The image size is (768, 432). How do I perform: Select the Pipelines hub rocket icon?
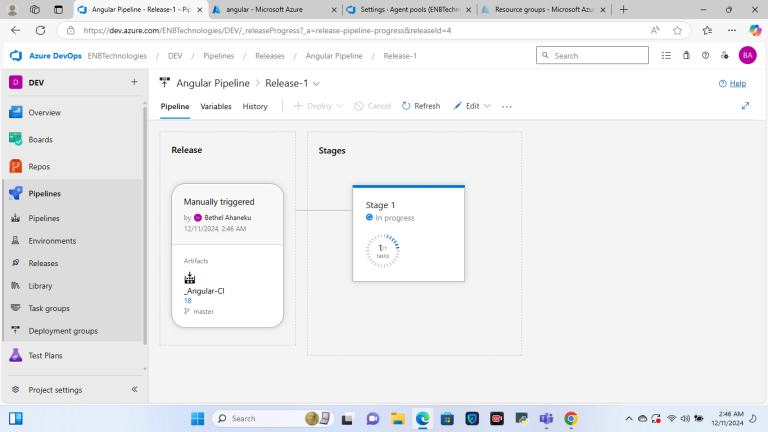point(16,193)
